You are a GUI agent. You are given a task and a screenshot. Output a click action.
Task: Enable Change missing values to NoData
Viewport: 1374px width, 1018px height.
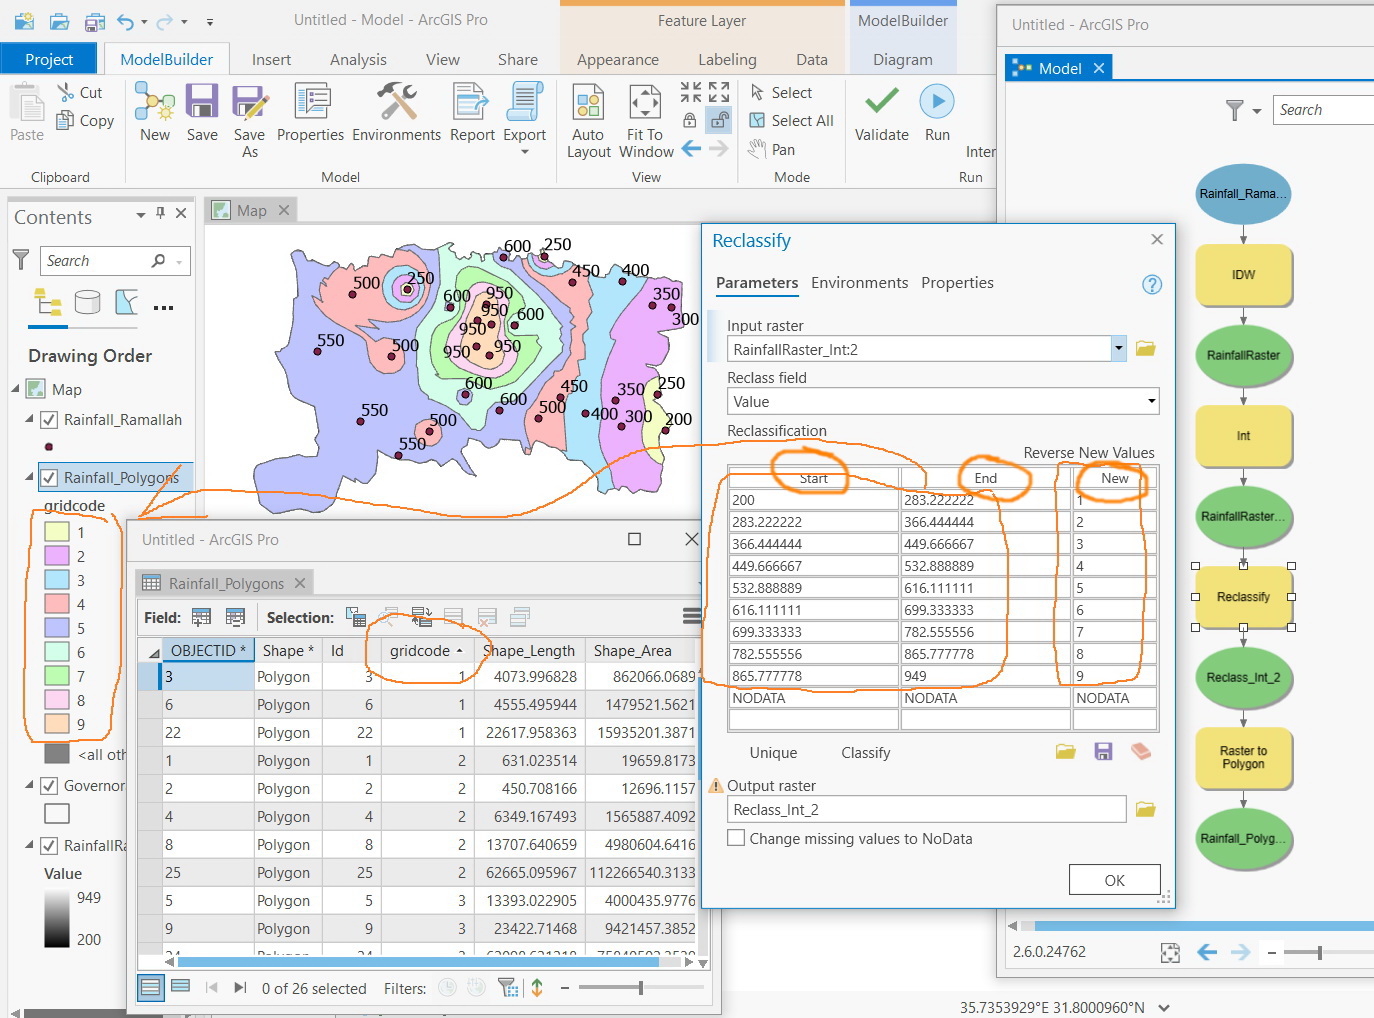point(736,838)
